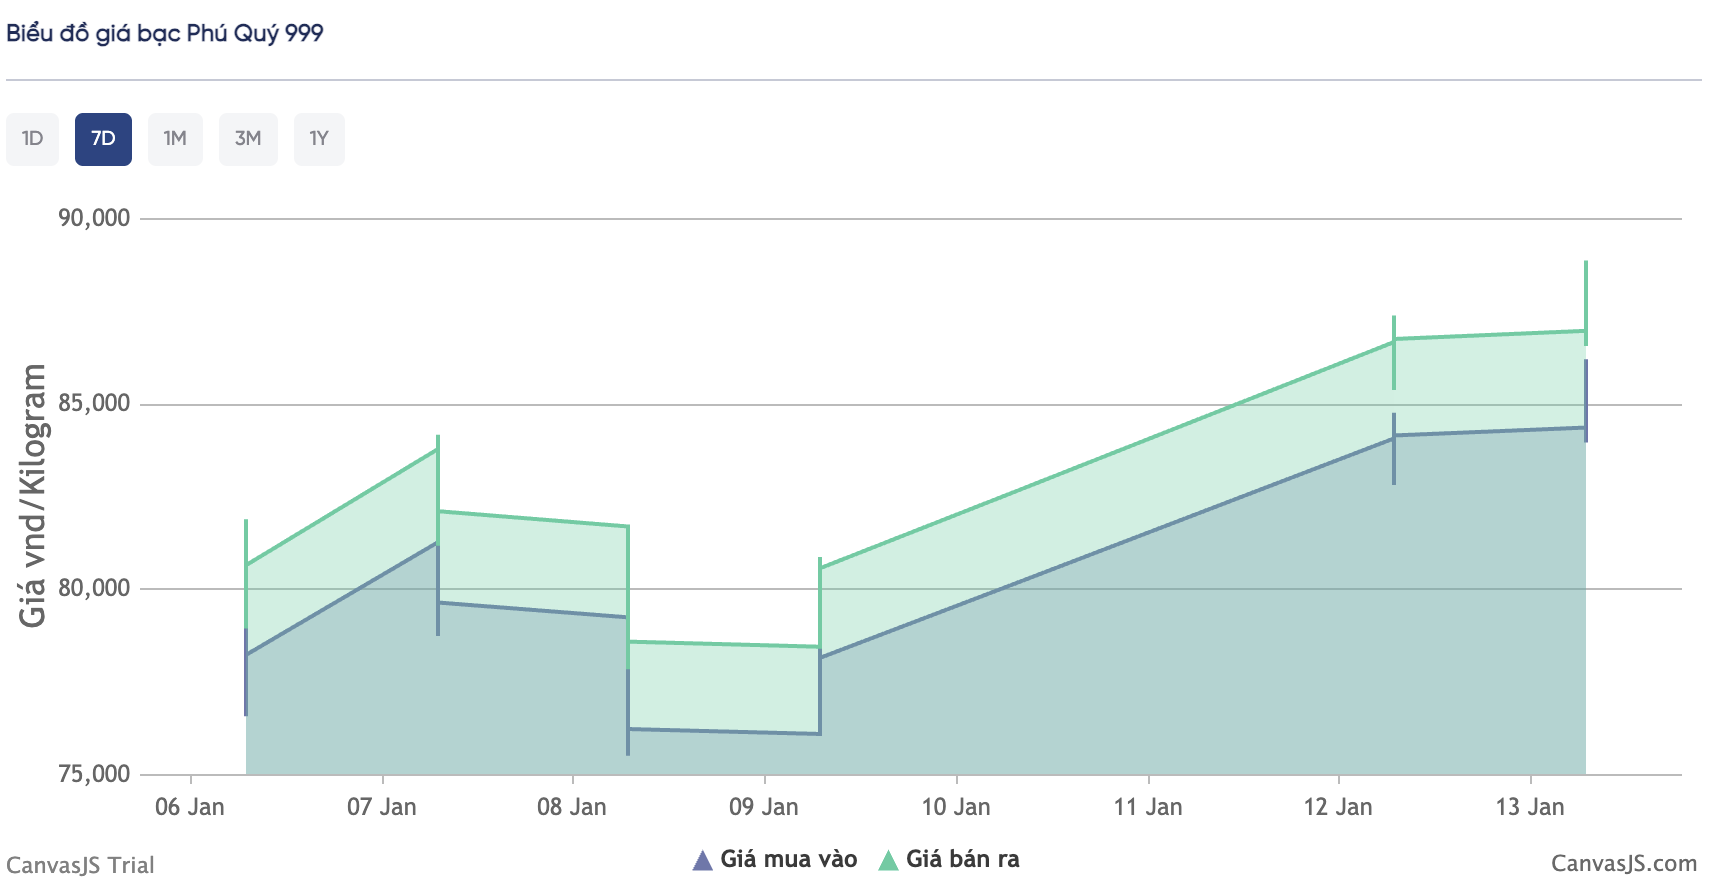Click the 90,000 y-axis label
The image size is (1710, 894).
pos(94,218)
